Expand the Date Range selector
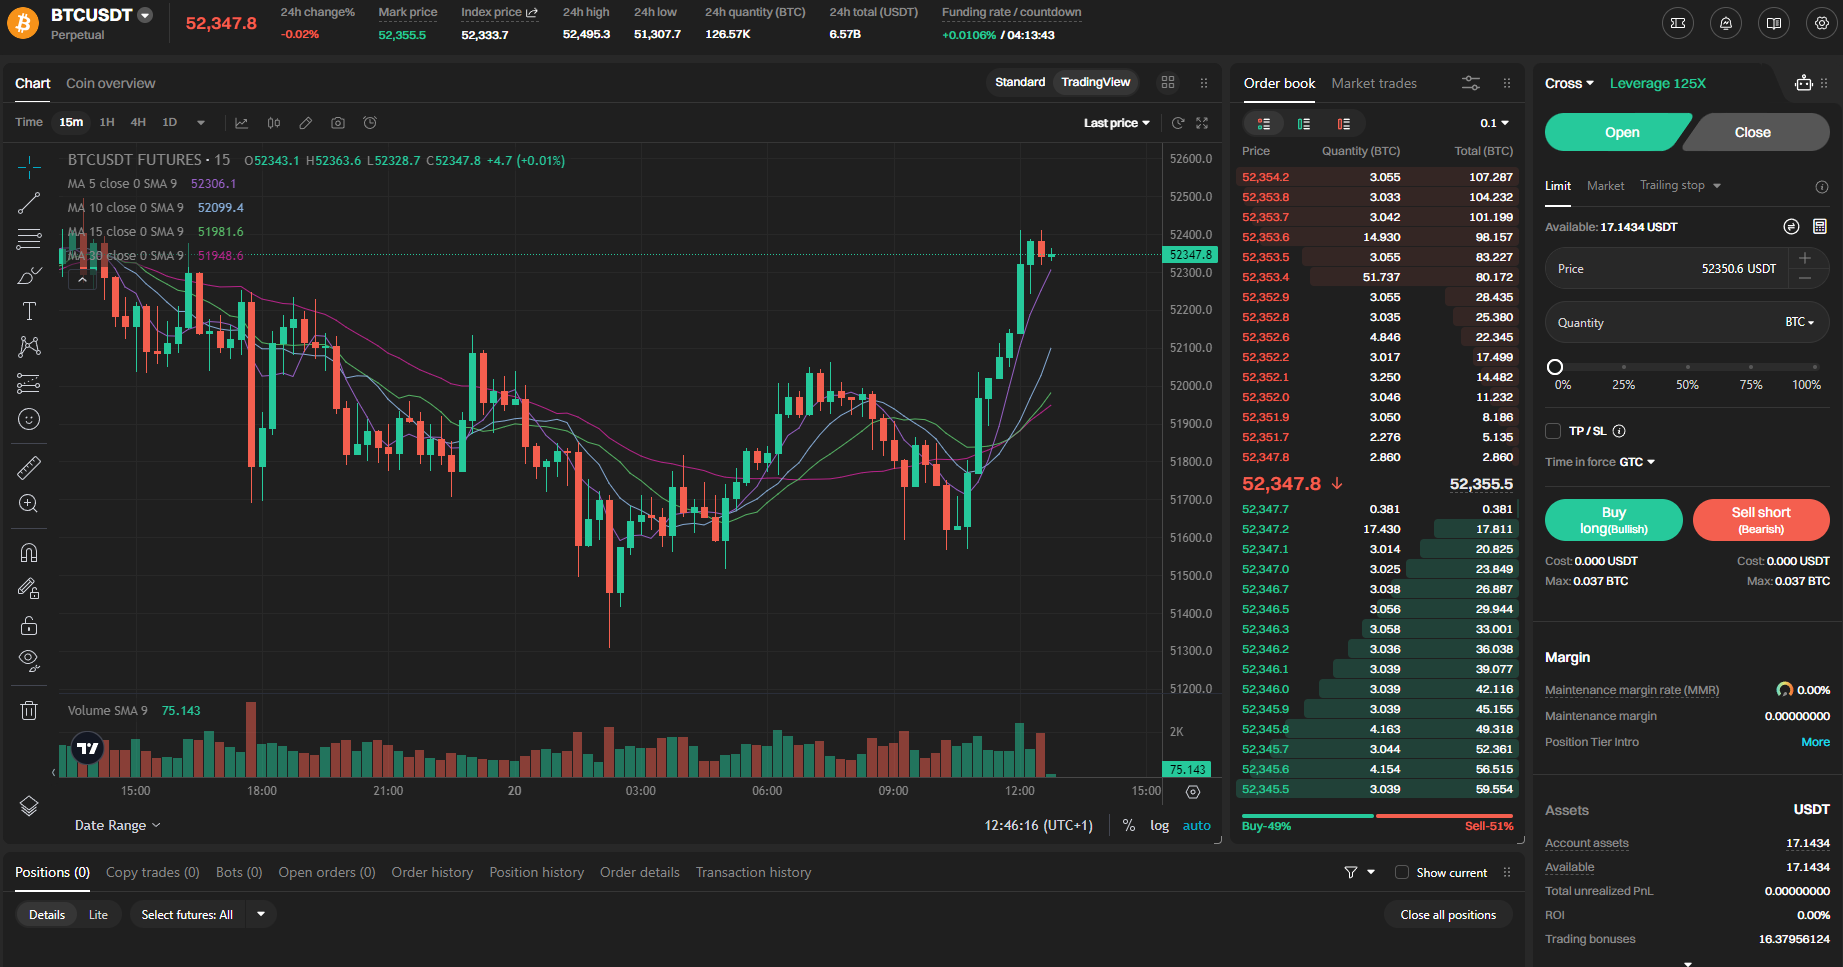Screen dimensions: 1843x967 pyautogui.click(x=118, y=825)
